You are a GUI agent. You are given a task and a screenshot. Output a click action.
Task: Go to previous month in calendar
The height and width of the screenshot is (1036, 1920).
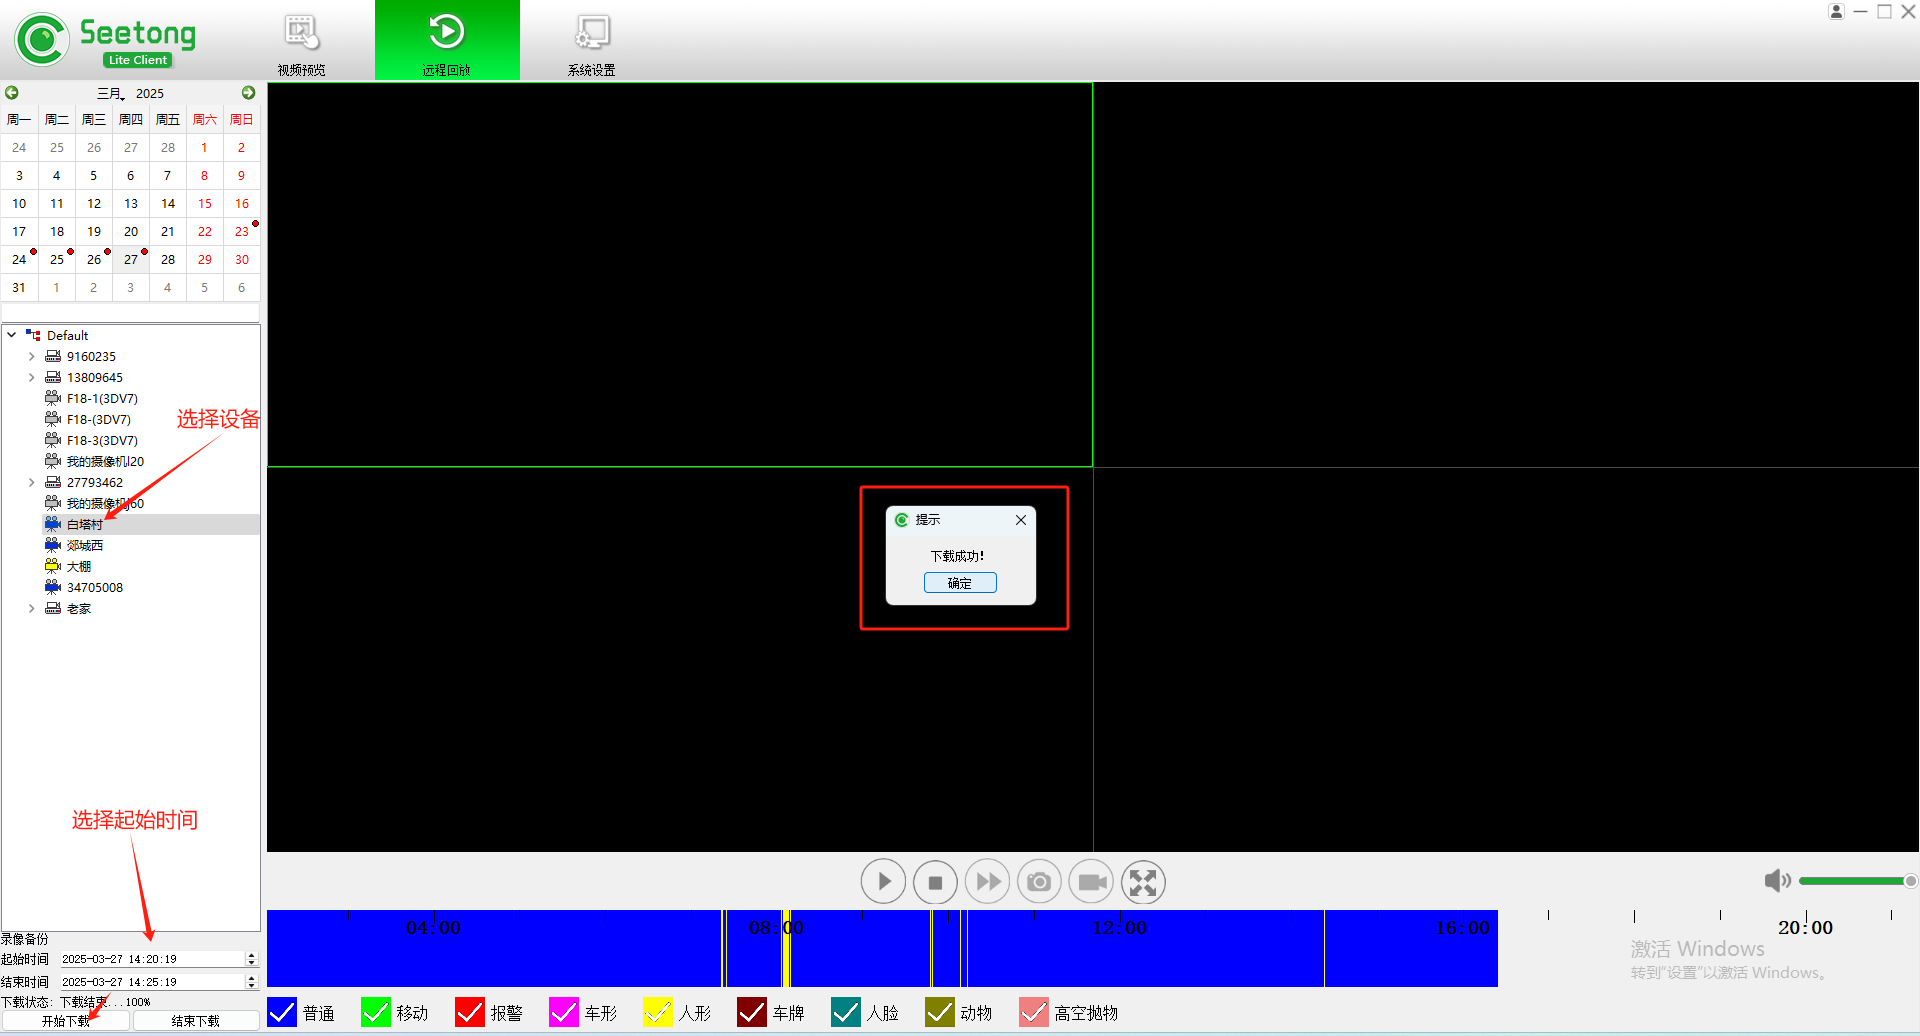point(12,93)
